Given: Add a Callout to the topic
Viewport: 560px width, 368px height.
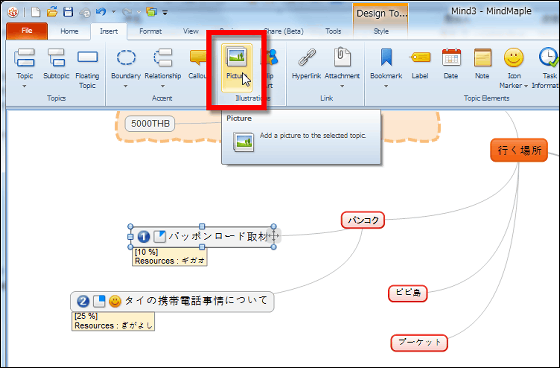Looking at the screenshot, I should tap(198, 64).
